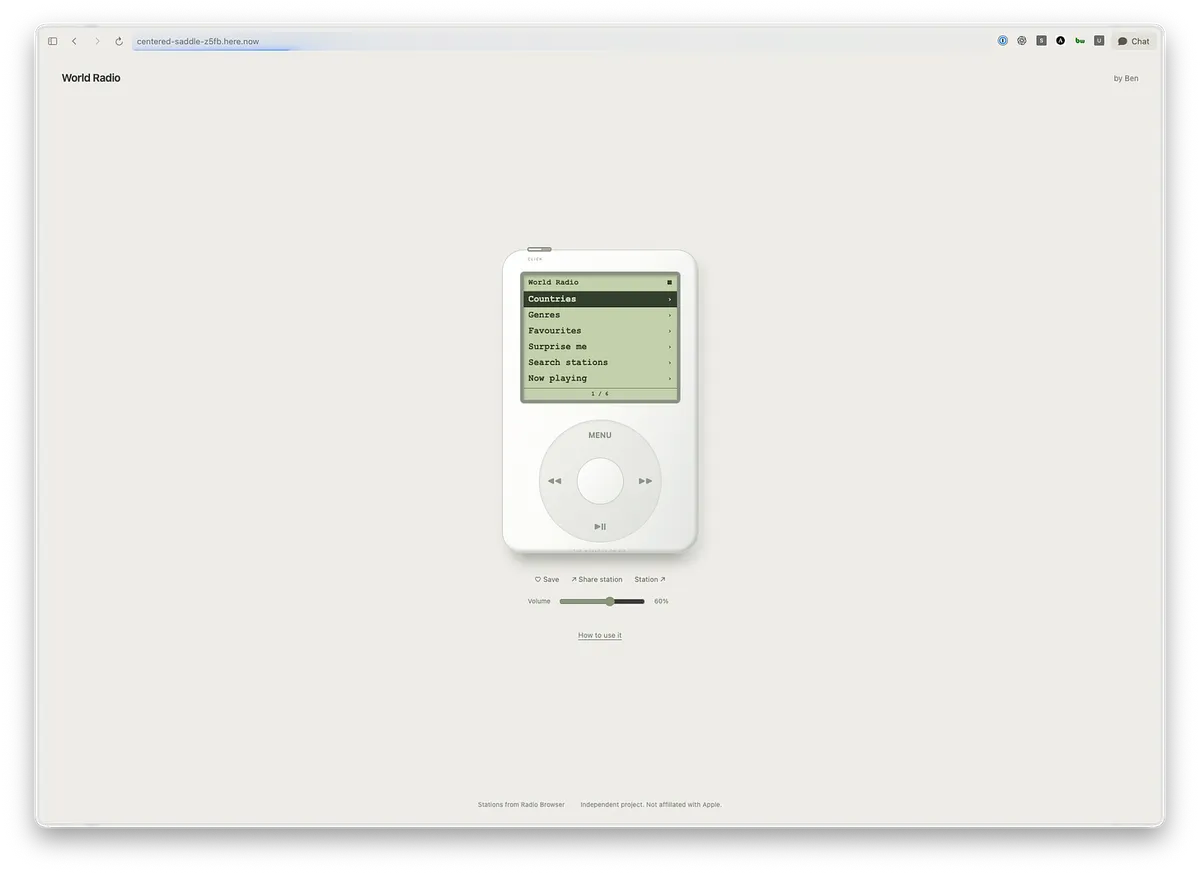Open the 'S' extension icon

tap(1041, 41)
